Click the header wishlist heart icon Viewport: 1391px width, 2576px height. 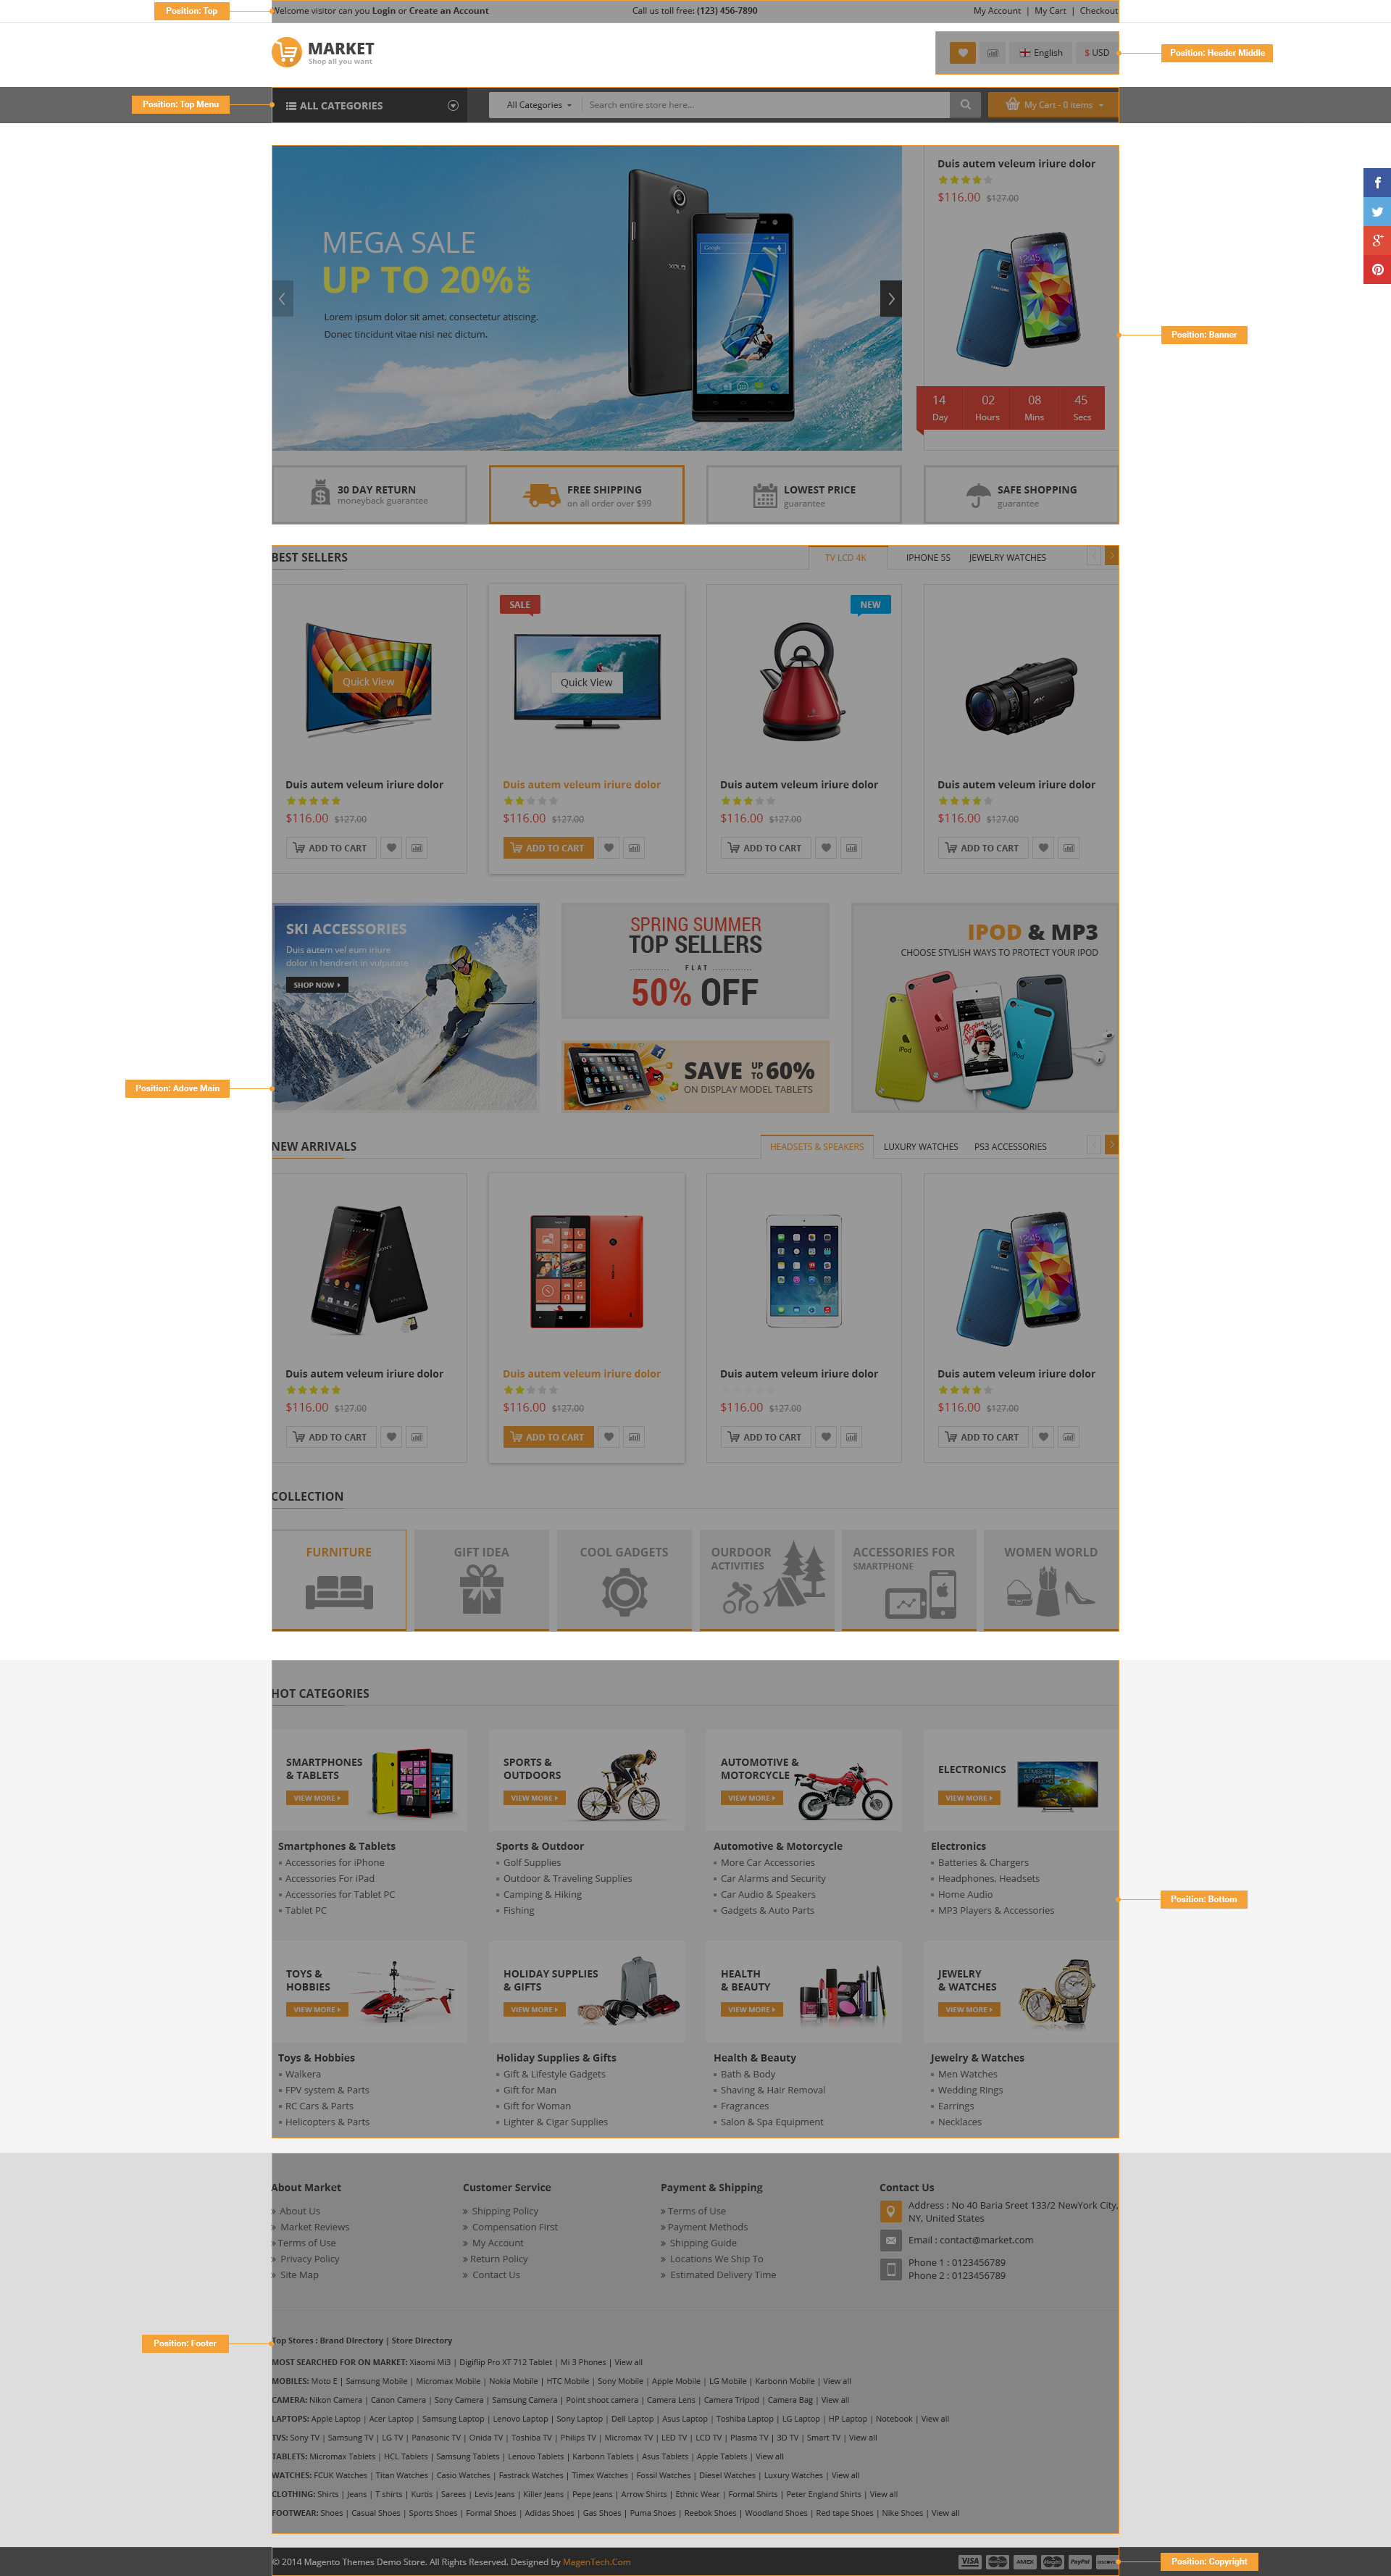pos(962,53)
